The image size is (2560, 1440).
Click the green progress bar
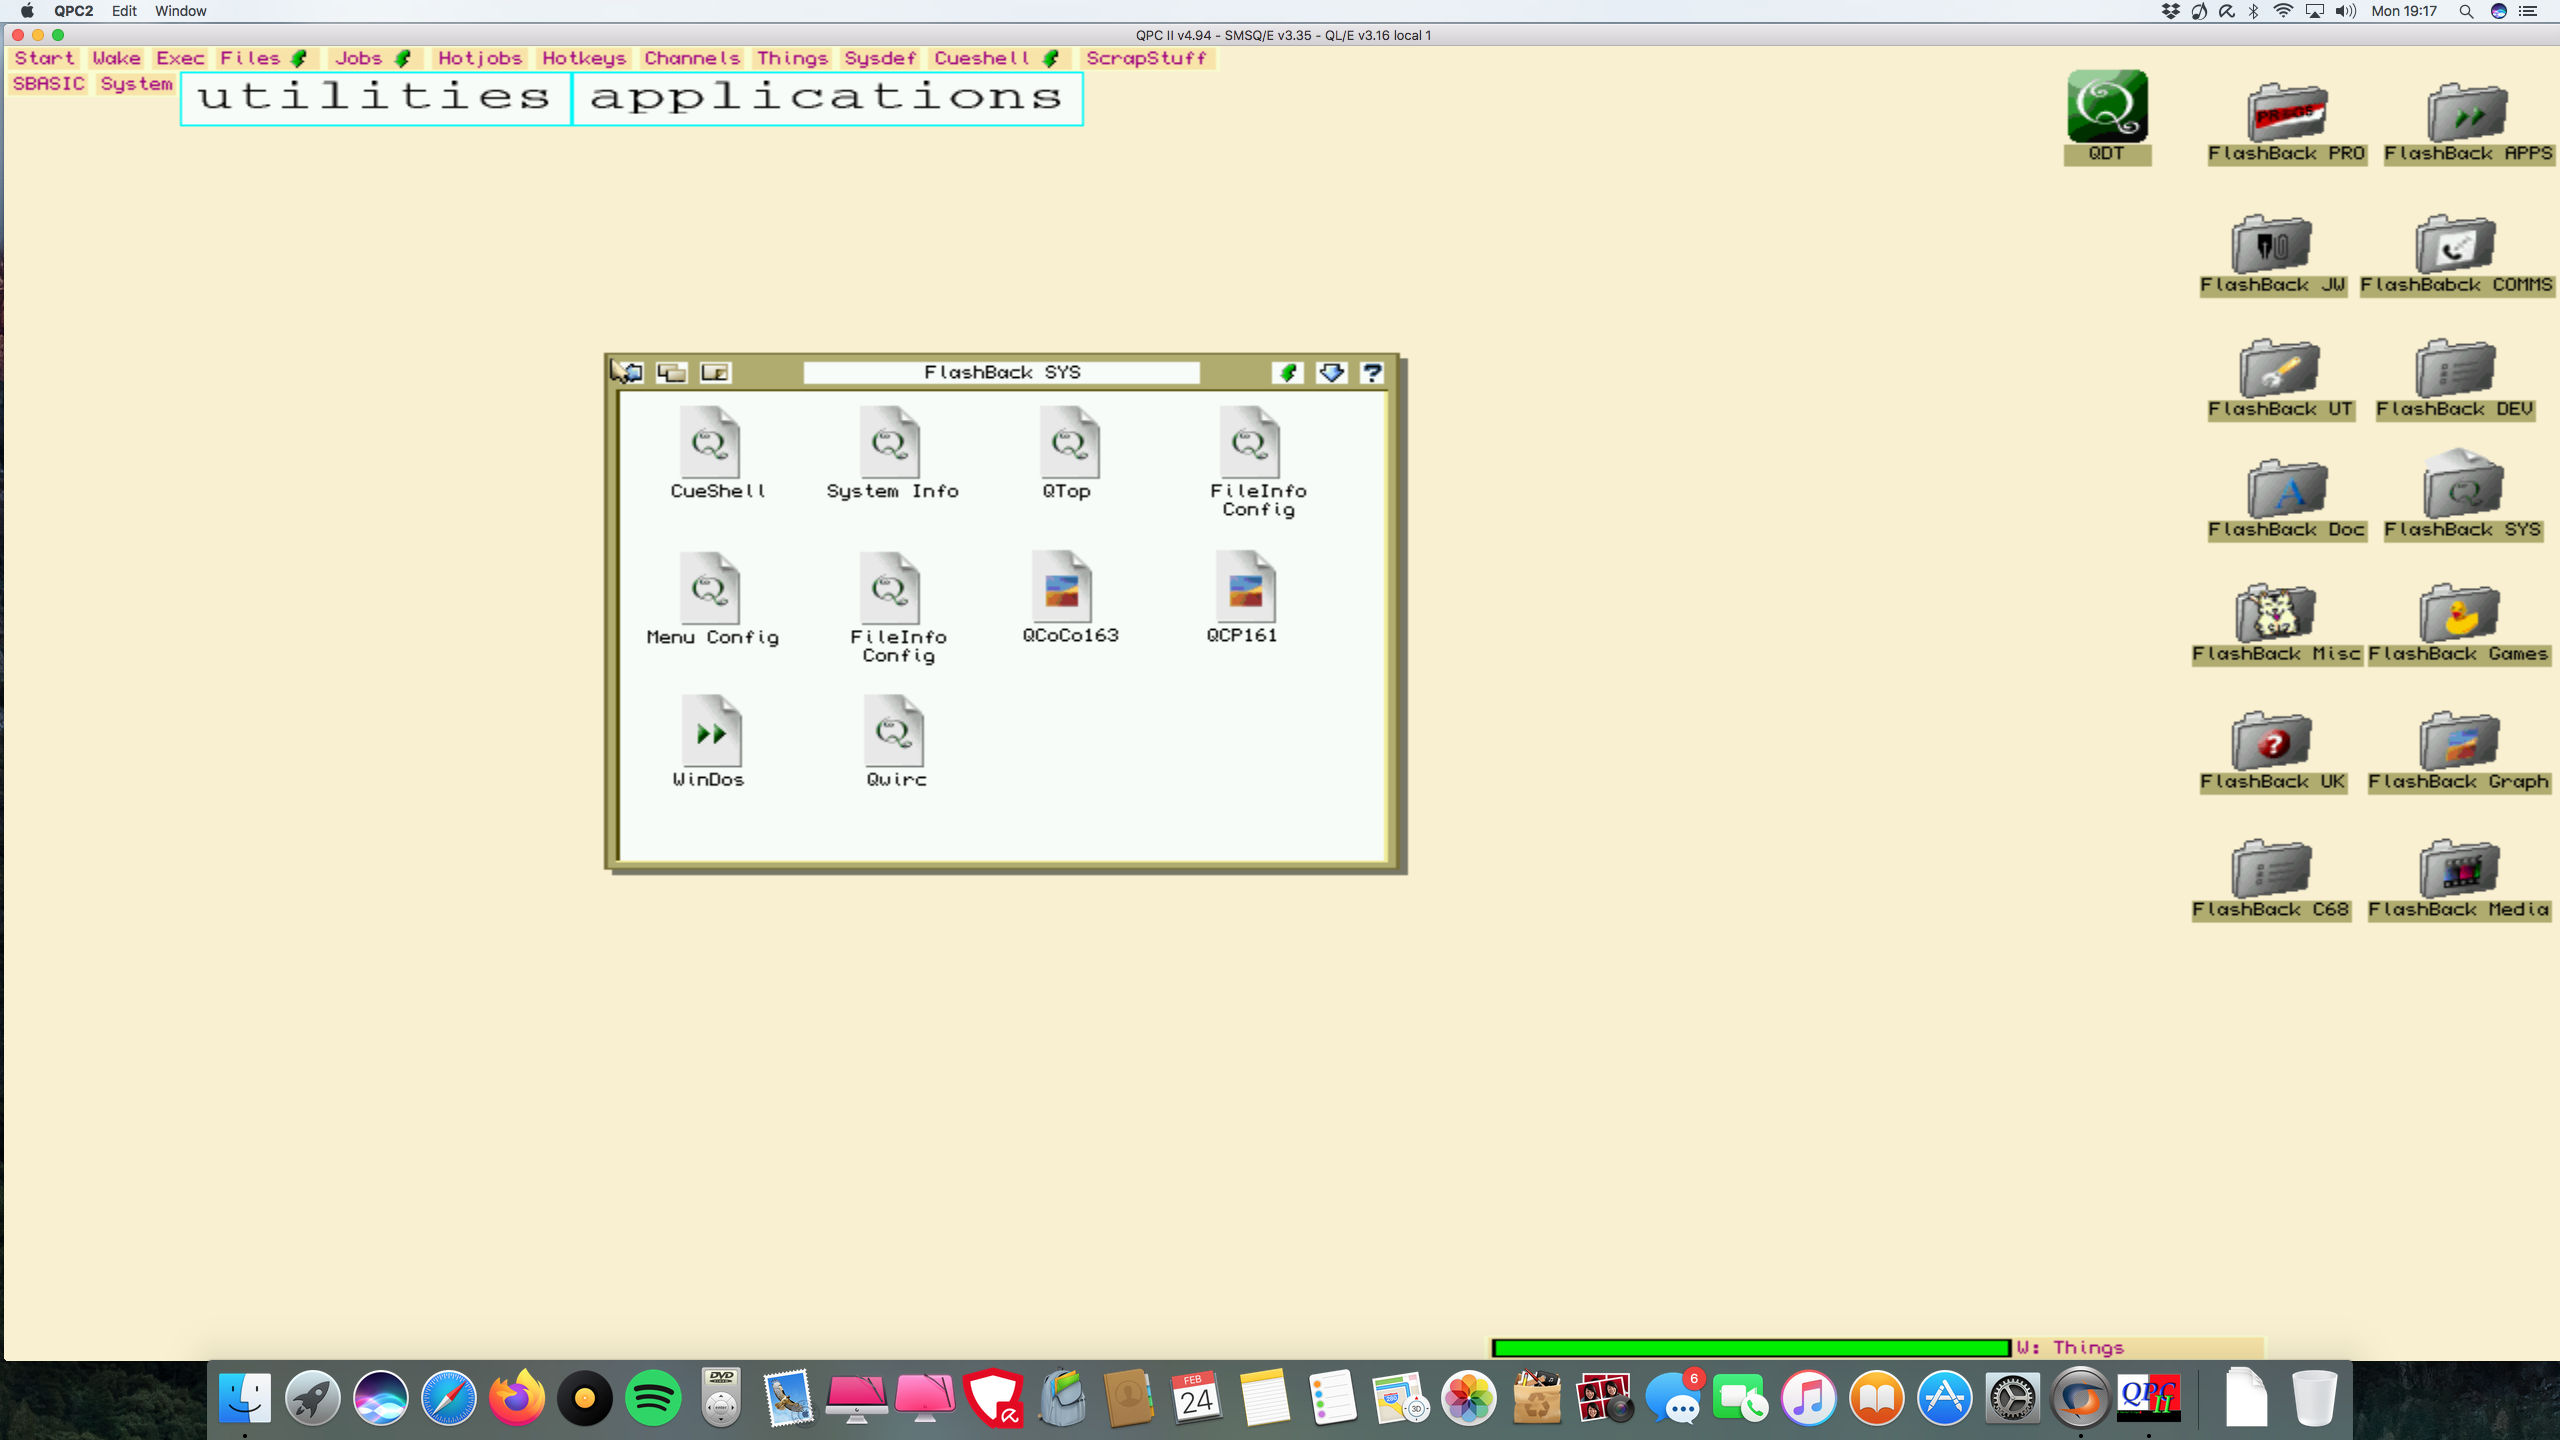[1751, 1348]
